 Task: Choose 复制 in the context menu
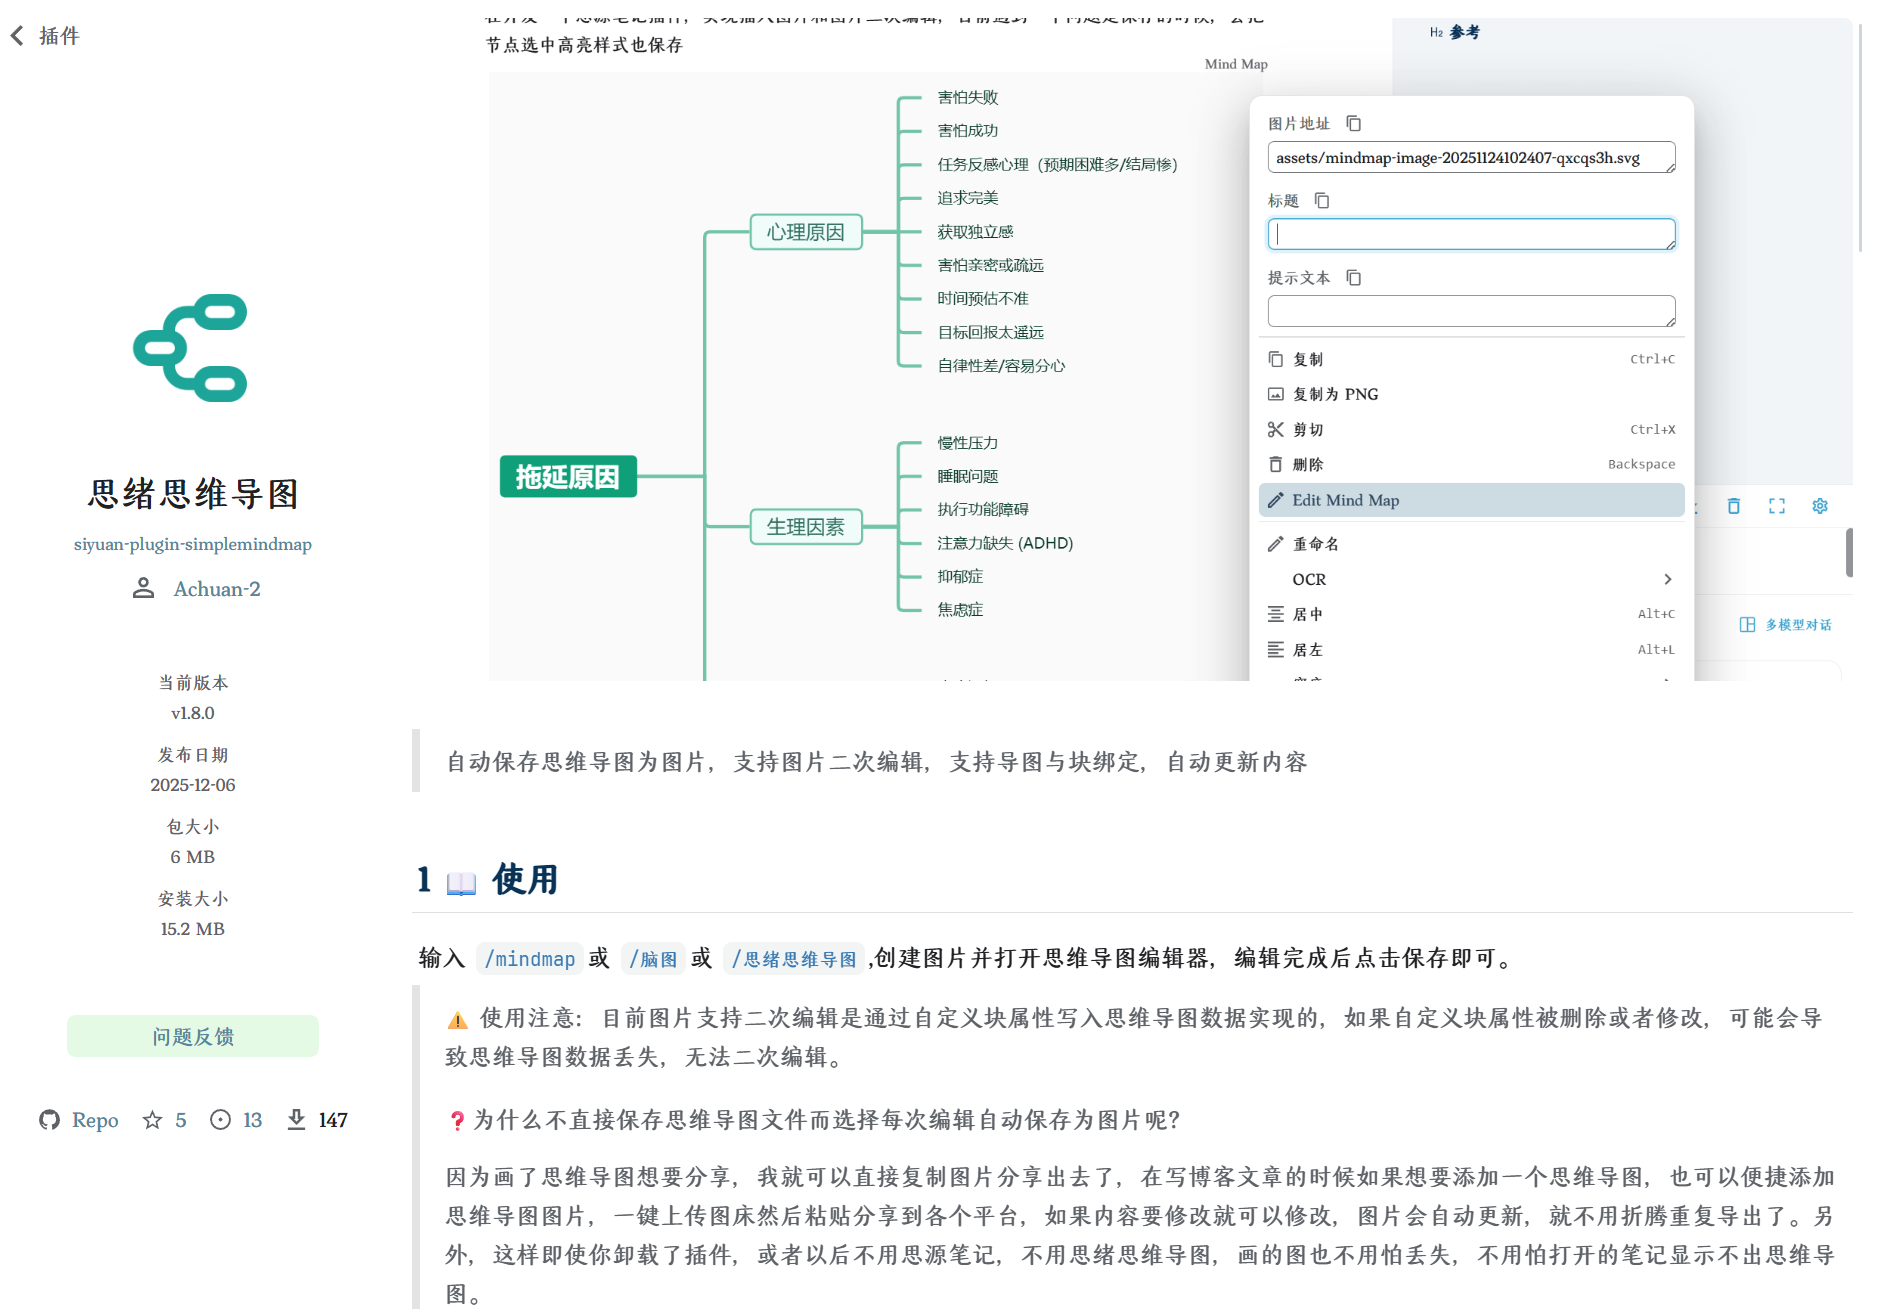pos(1471,359)
